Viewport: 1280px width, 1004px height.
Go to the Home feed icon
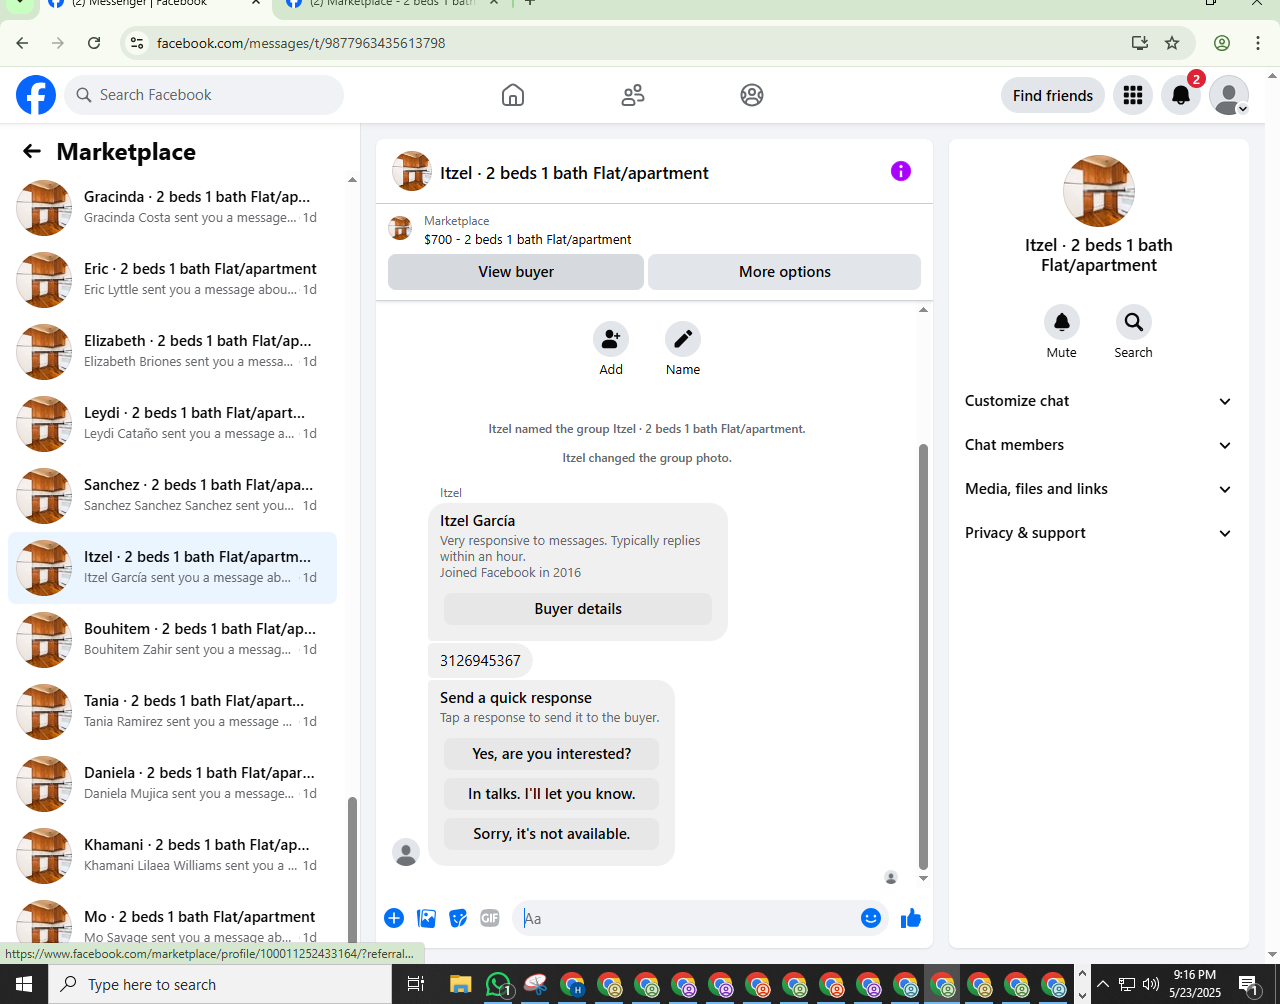[x=513, y=95]
